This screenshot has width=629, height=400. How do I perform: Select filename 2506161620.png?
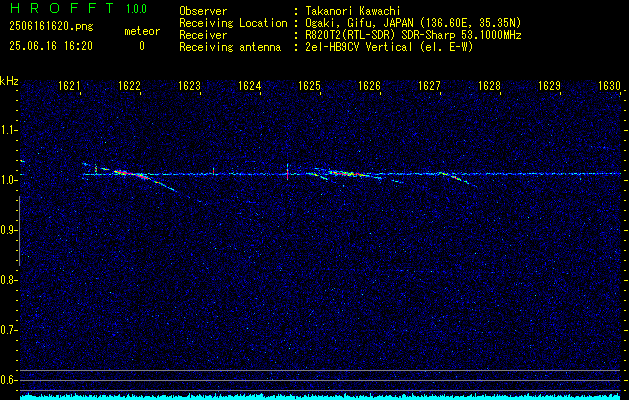pos(51,26)
